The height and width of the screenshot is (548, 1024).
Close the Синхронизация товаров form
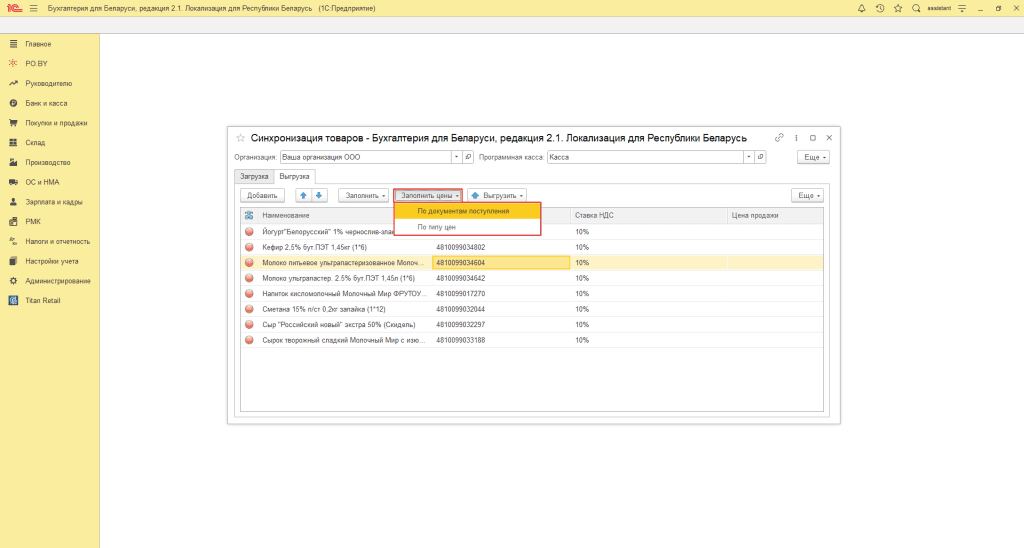tap(829, 138)
